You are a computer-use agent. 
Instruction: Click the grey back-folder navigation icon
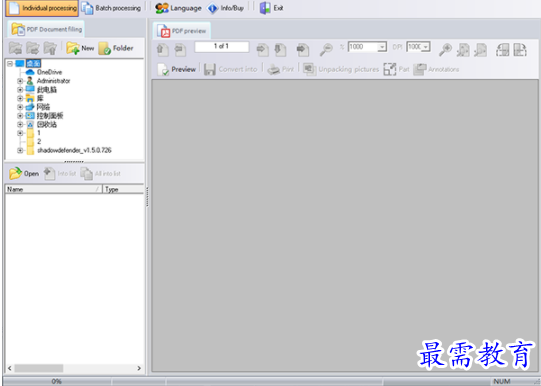[x=16, y=48]
